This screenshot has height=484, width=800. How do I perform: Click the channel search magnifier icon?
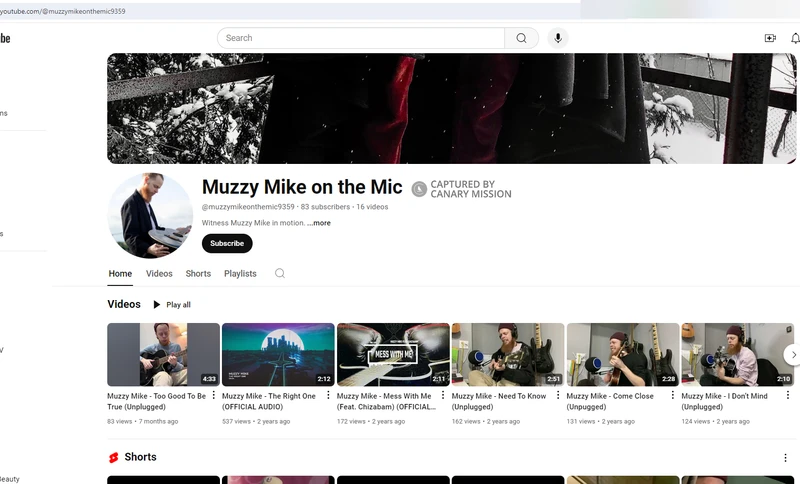click(280, 274)
